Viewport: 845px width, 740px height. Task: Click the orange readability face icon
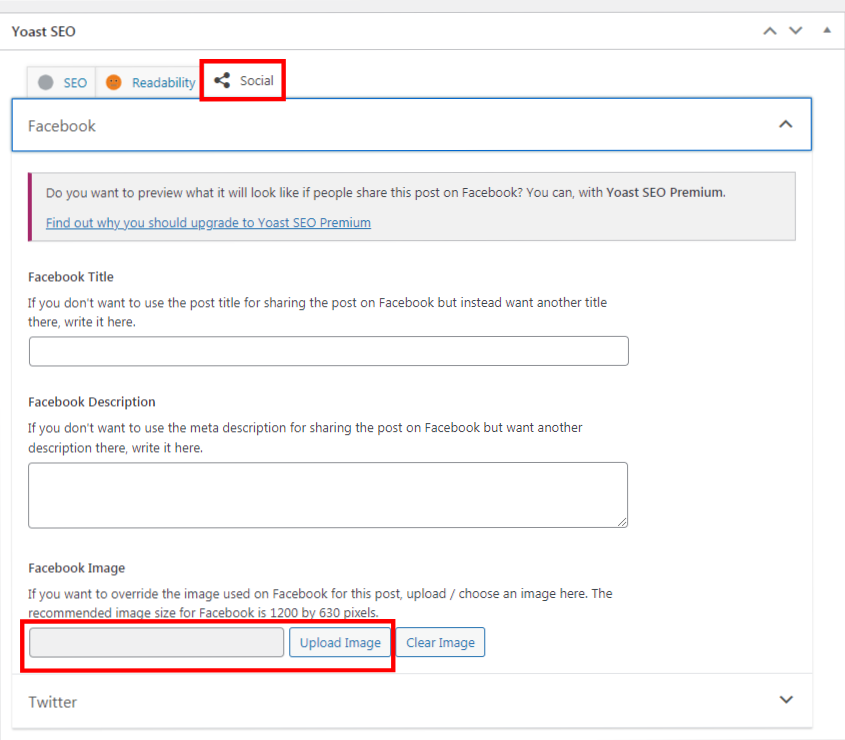click(114, 82)
